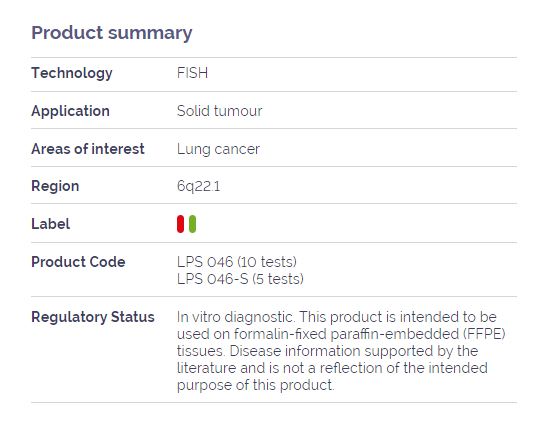This screenshot has width=537, height=435.
Task: Click the Solid tumour value text
Action: 220,111
